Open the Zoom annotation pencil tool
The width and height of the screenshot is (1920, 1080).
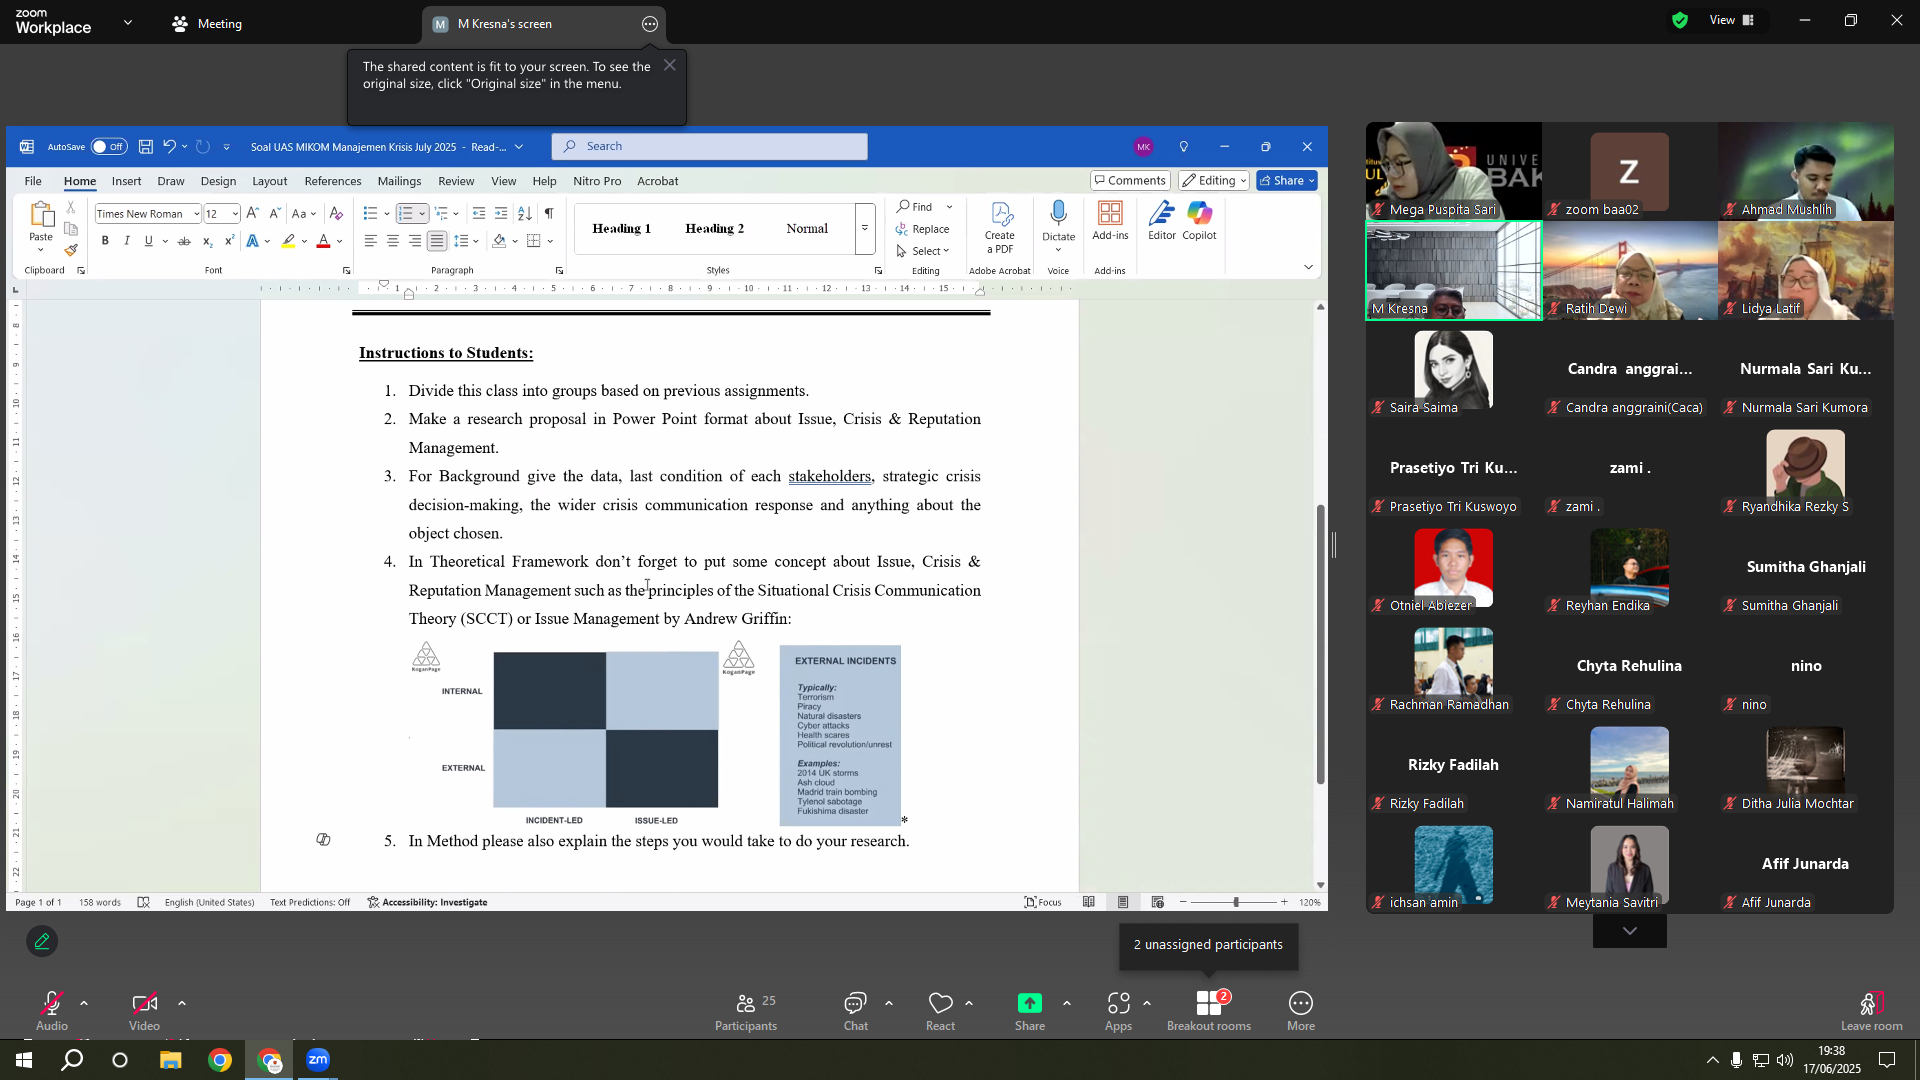tap(42, 941)
